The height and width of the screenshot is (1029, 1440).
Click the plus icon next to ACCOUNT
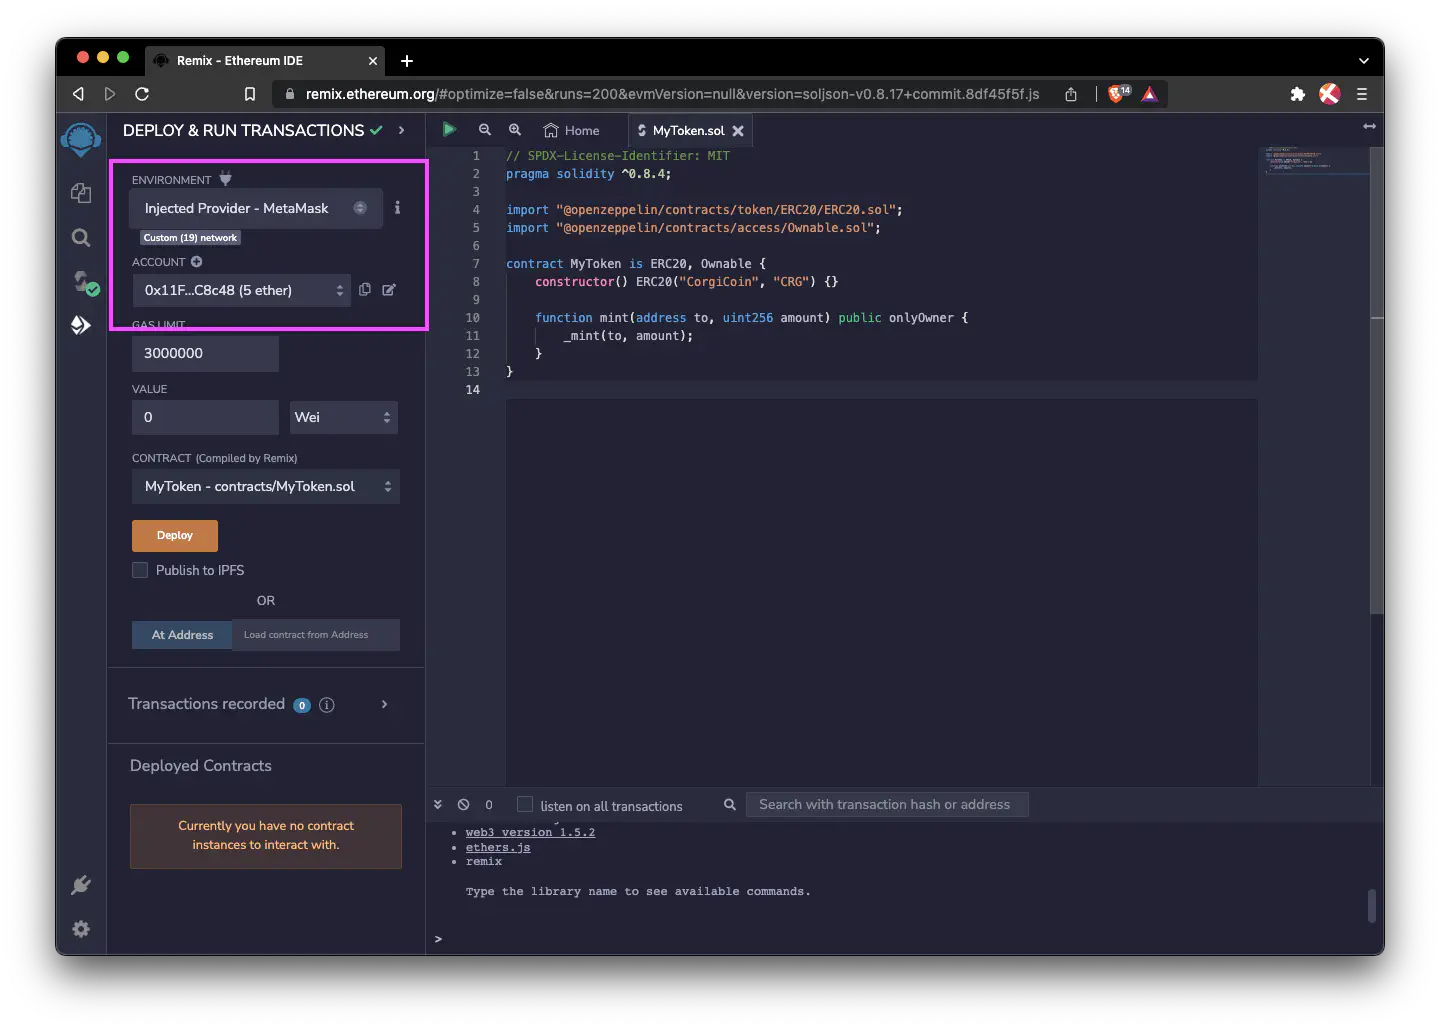pos(197,262)
